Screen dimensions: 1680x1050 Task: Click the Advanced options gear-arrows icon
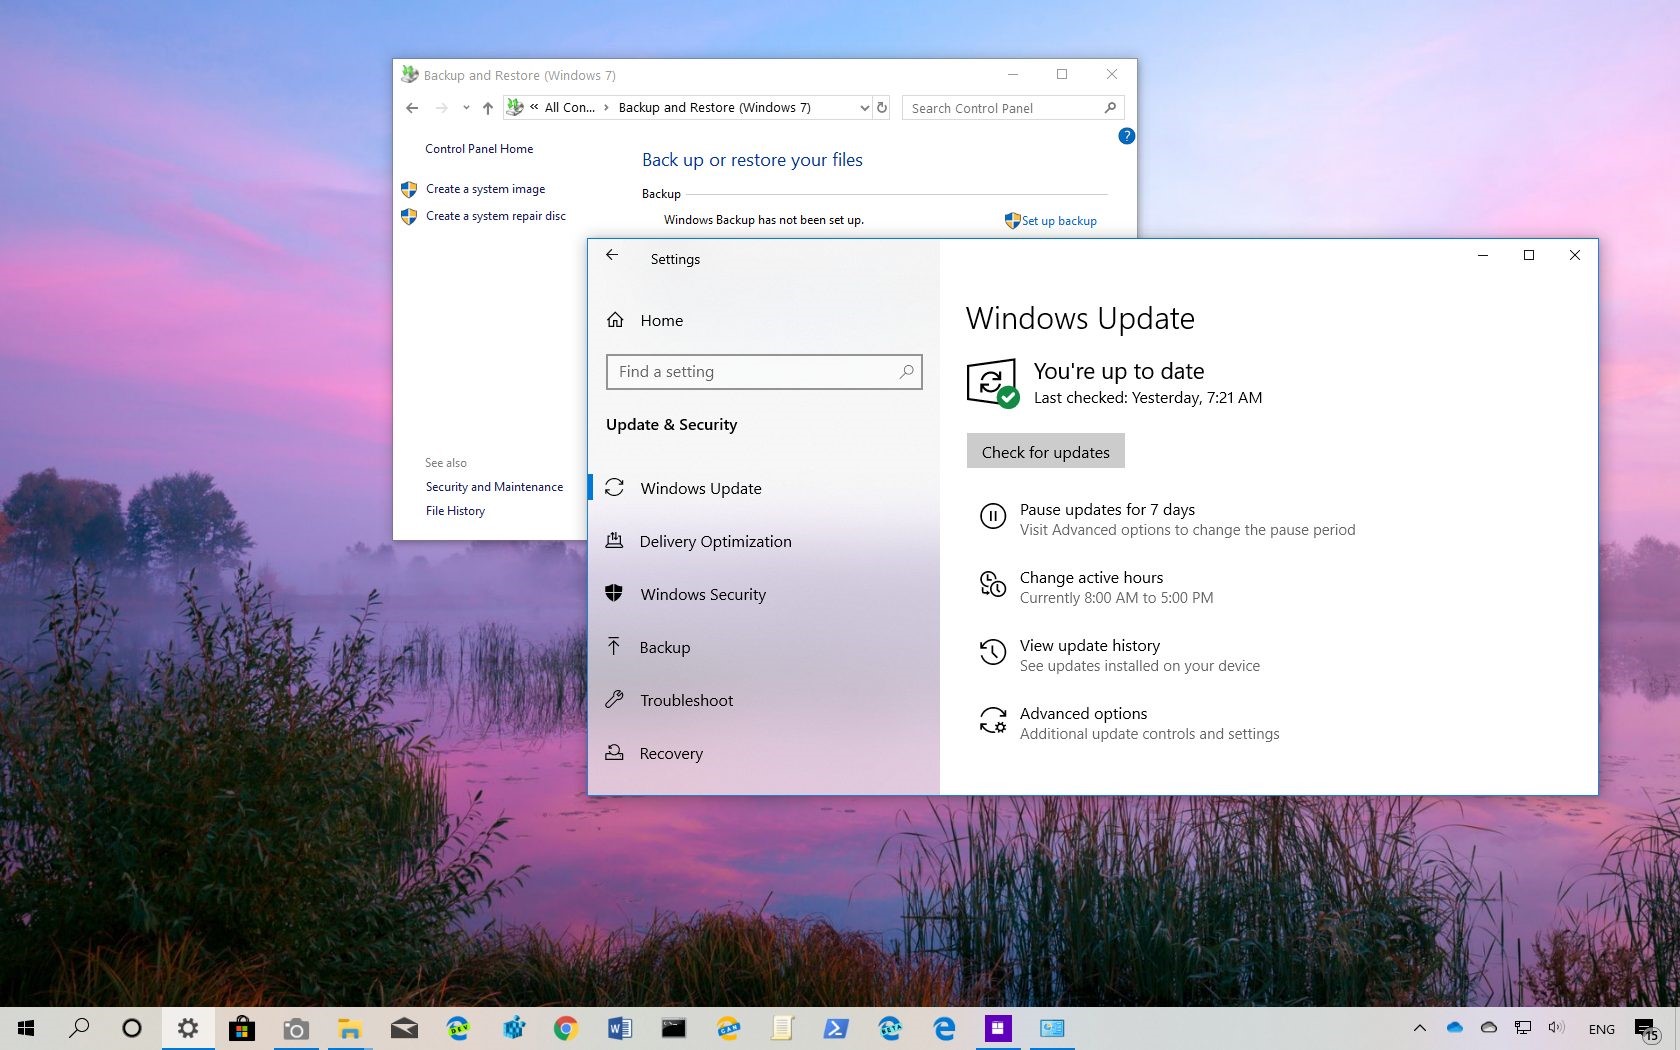click(992, 721)
